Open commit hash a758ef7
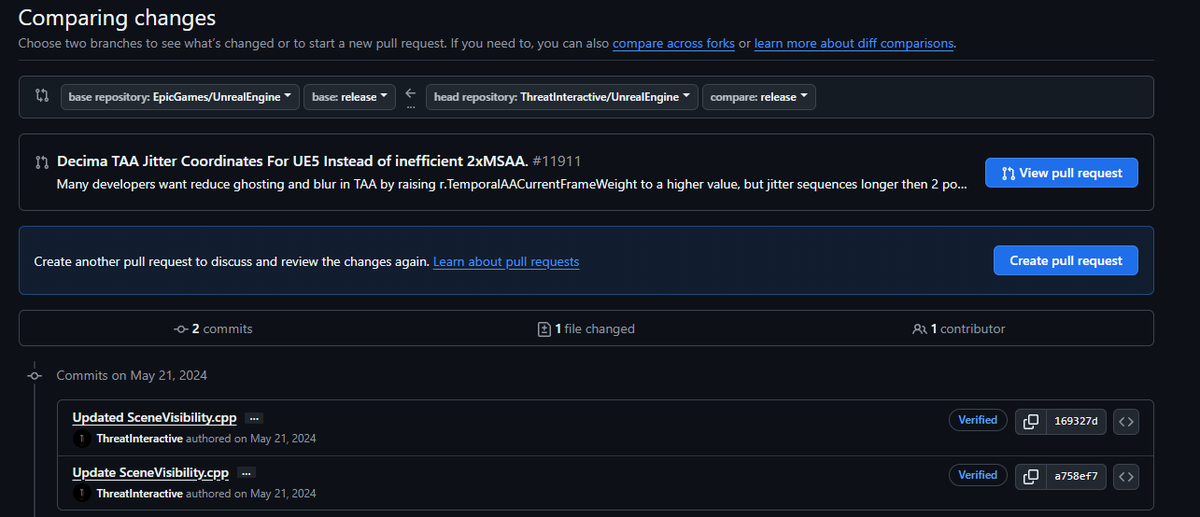The image size is (1200, 517). [x=1076, y=476]
